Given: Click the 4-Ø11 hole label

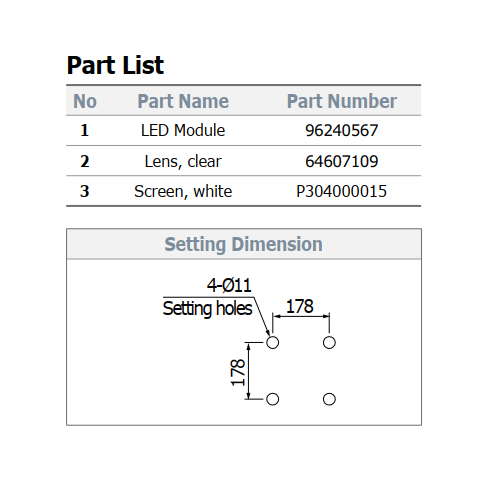Looking at the screenshot, I should pos(229,285).
